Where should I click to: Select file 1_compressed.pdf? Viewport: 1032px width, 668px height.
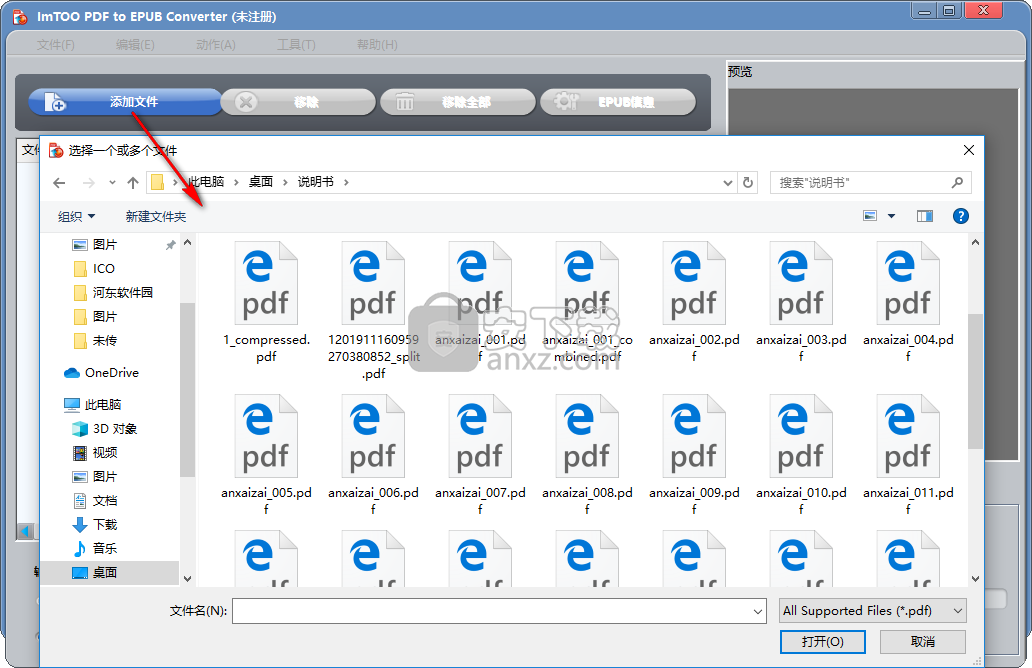click(x=266, y=301)
